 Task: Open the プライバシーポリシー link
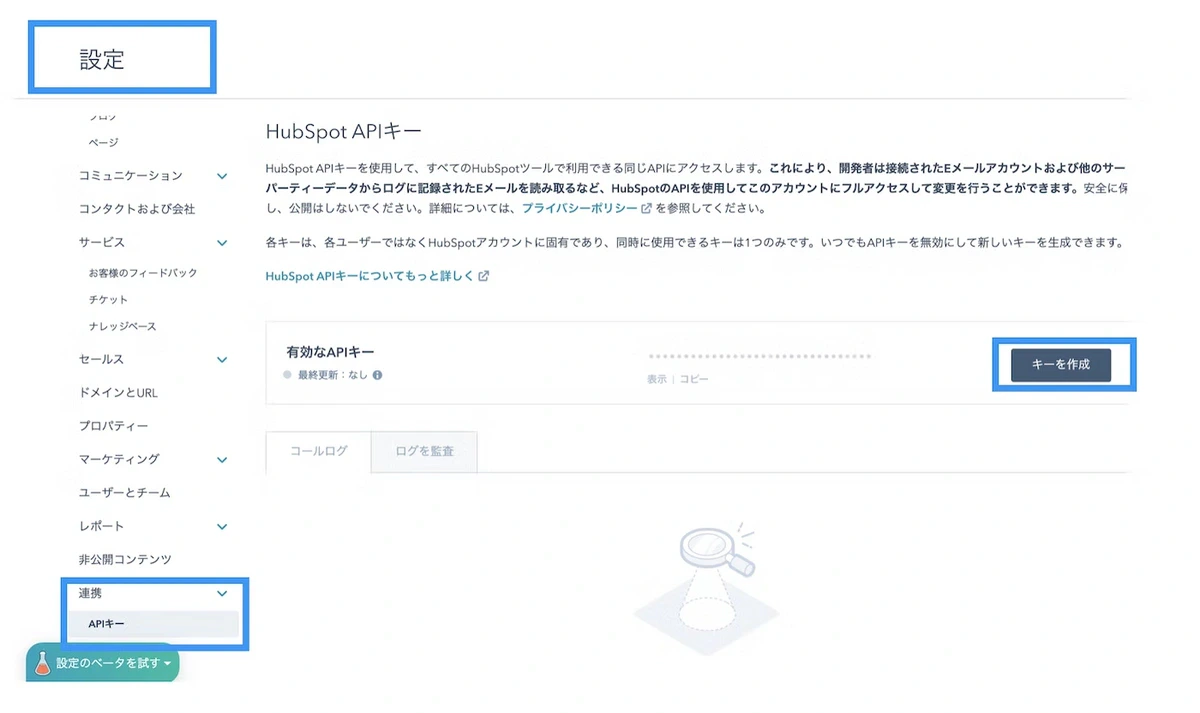(x=579, y=209)
